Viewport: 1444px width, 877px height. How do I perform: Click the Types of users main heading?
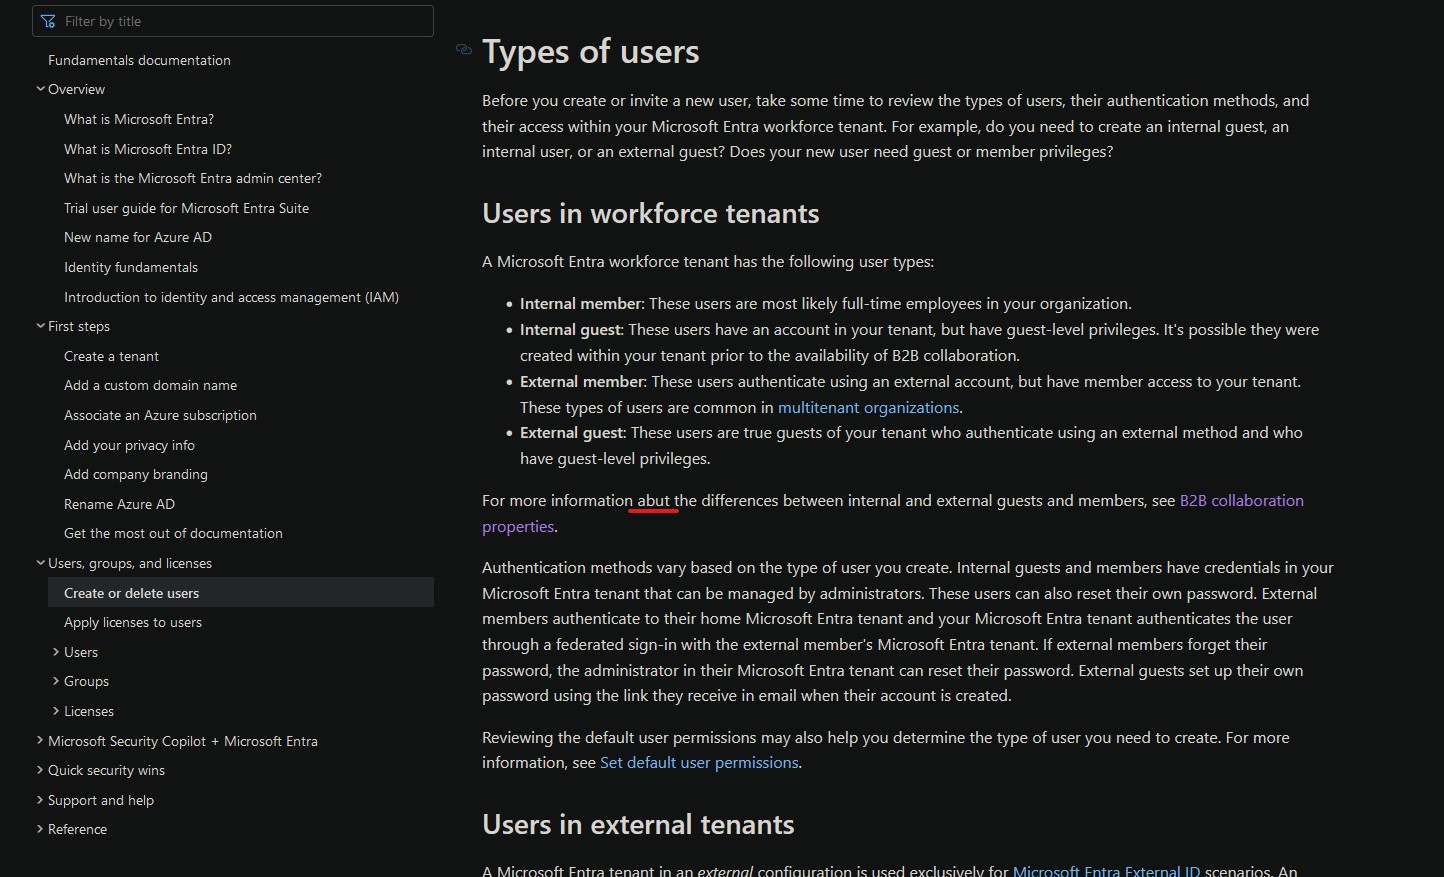pos(591,52)
